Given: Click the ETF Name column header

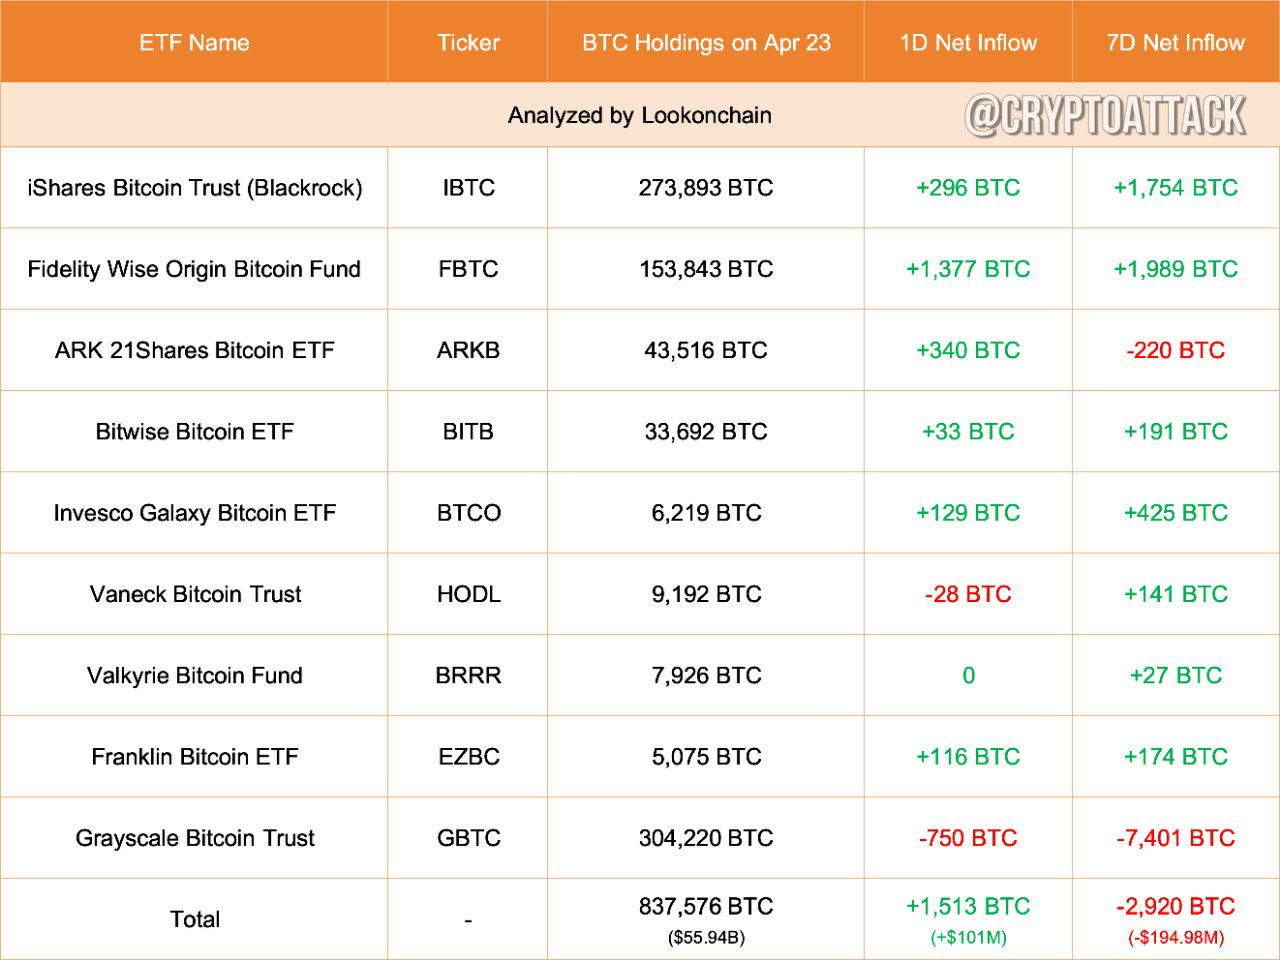Looking at the screenshot, I should pyautogui.click(x=194, y=43).
